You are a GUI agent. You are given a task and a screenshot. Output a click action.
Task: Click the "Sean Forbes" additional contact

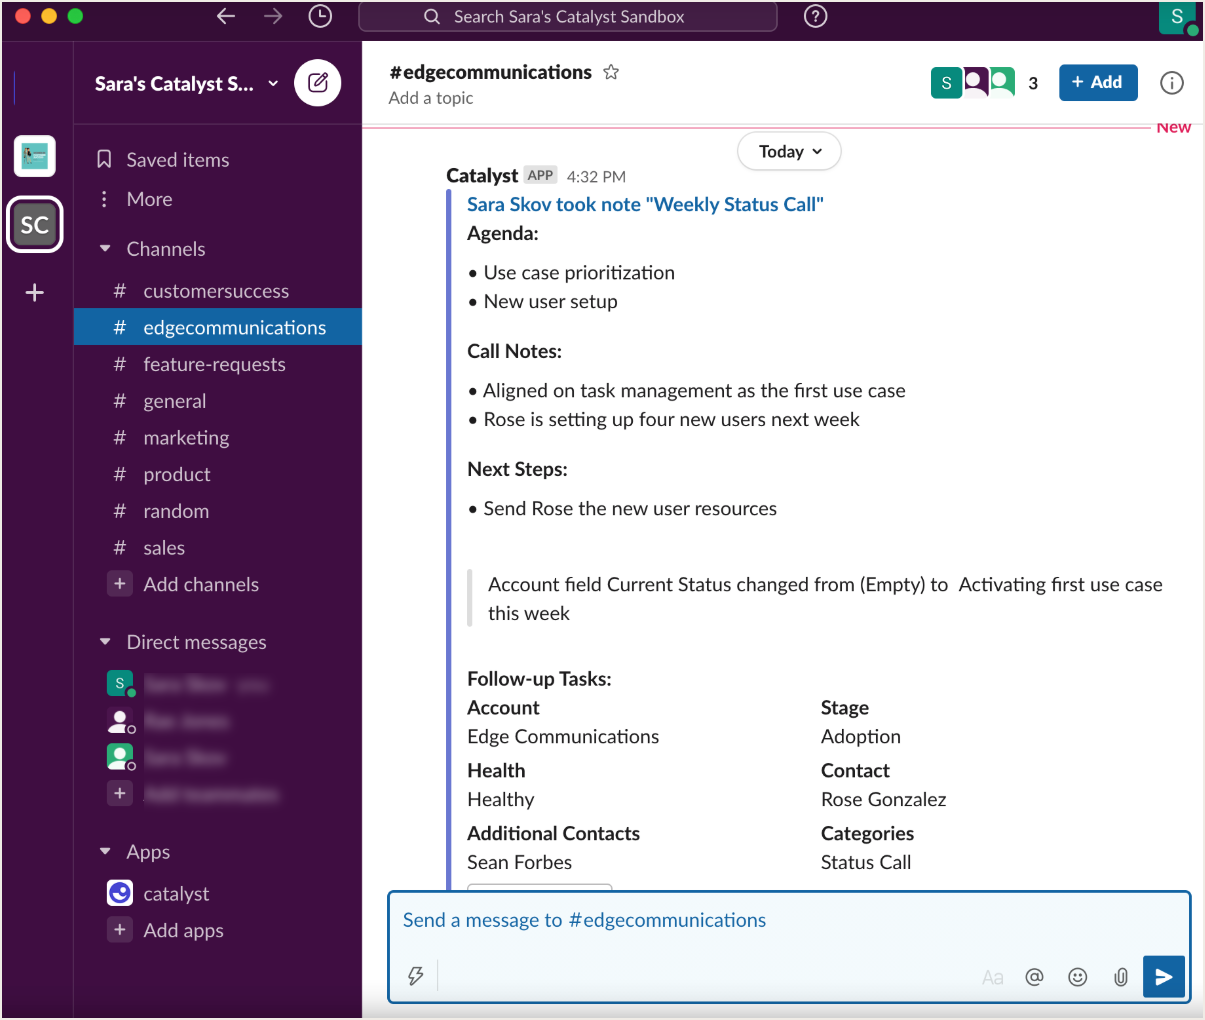pyautogui.click(x=520, y=863)
